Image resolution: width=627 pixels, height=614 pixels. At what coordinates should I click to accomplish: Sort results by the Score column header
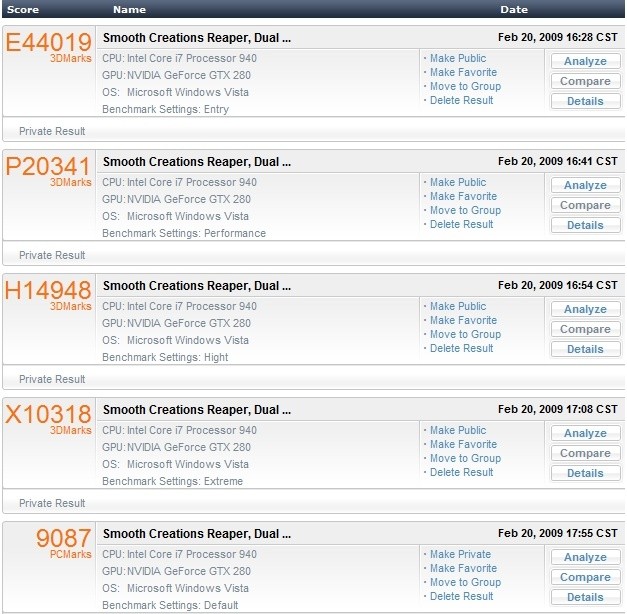click(23, 9)
